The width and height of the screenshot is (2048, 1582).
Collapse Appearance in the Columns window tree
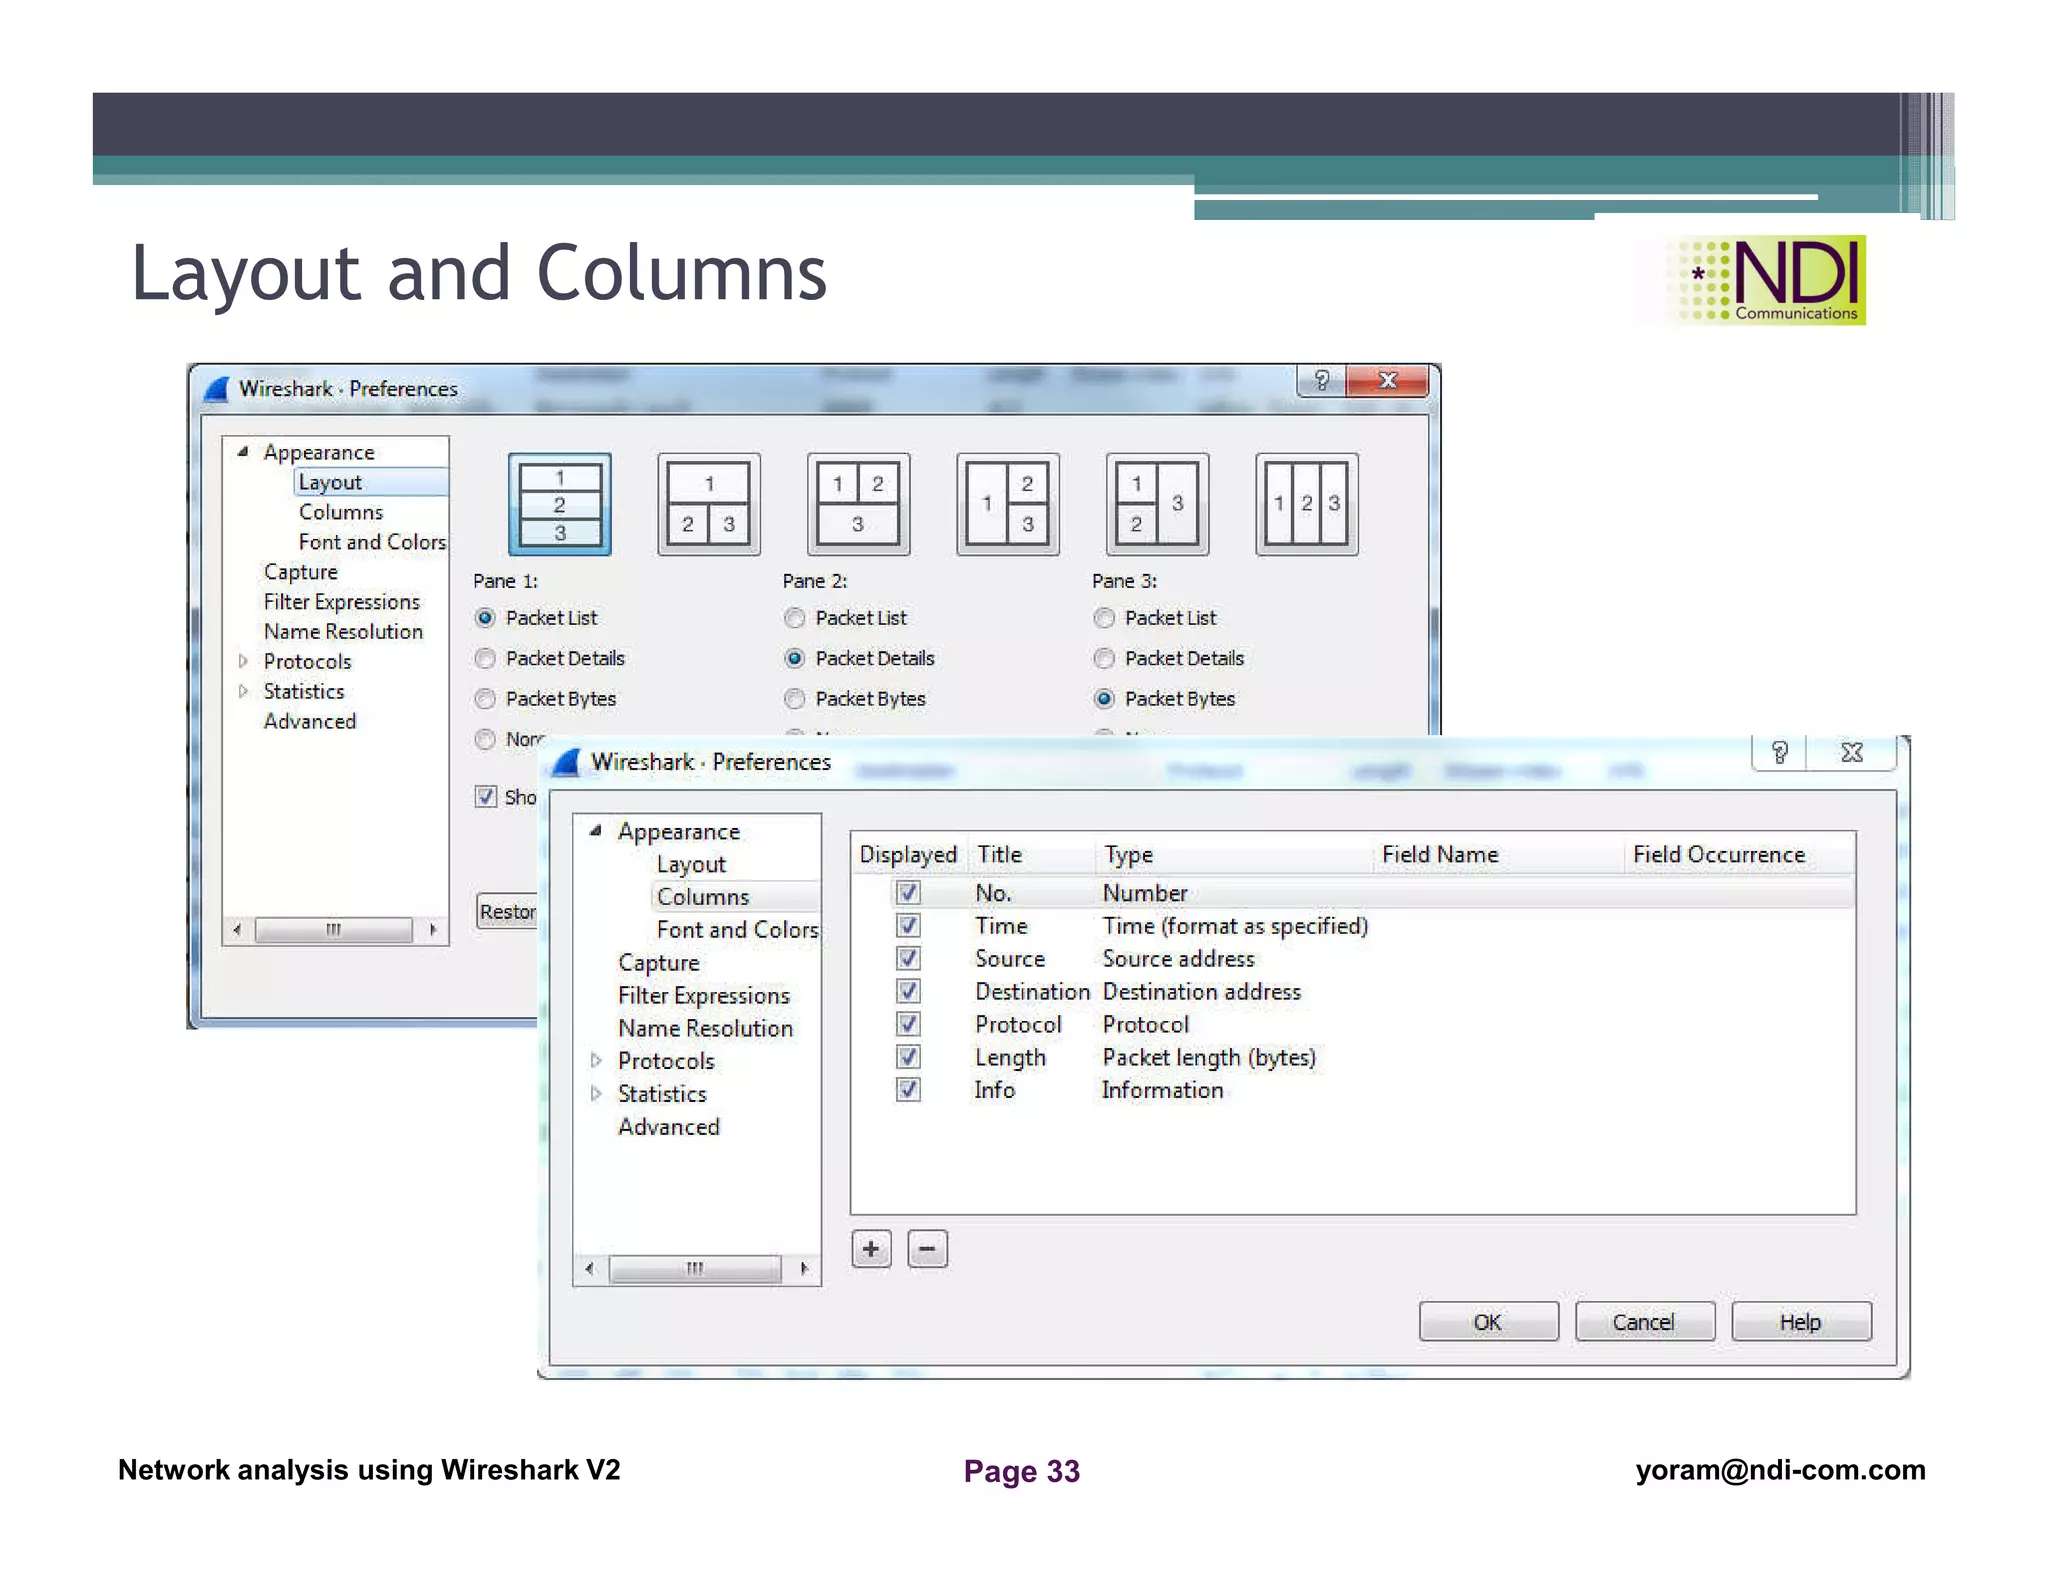pyautogui.click(x=596, y=830)
